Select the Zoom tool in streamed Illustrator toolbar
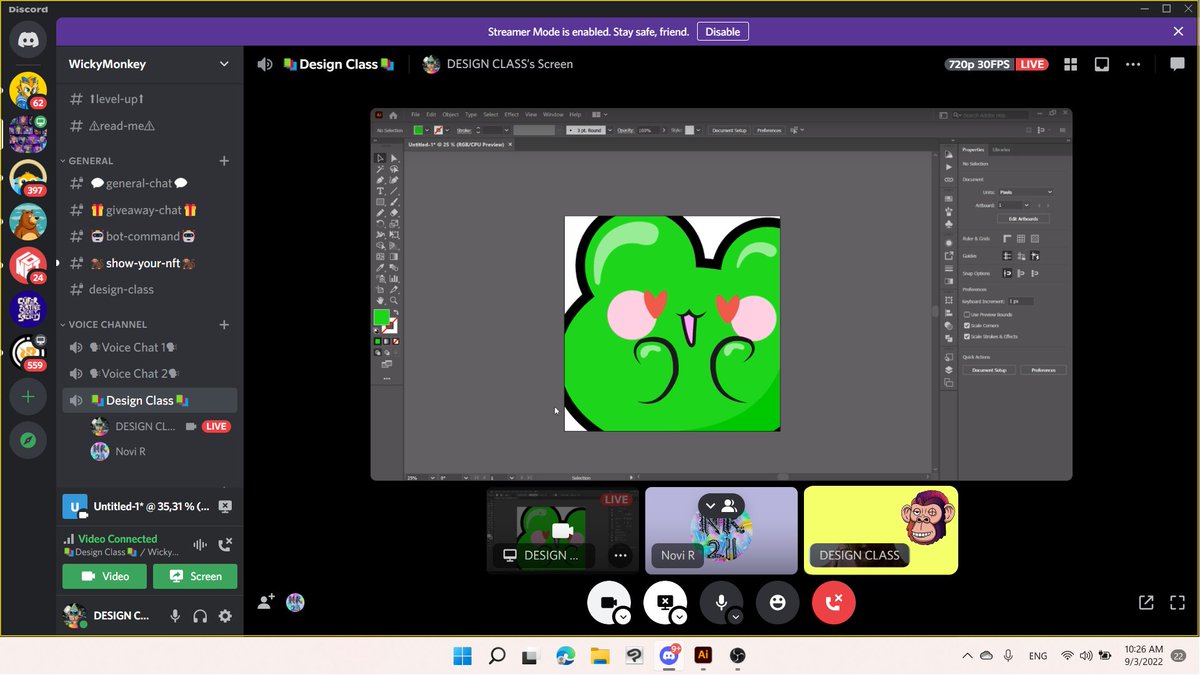1200x675 pixels. [394, 300]
